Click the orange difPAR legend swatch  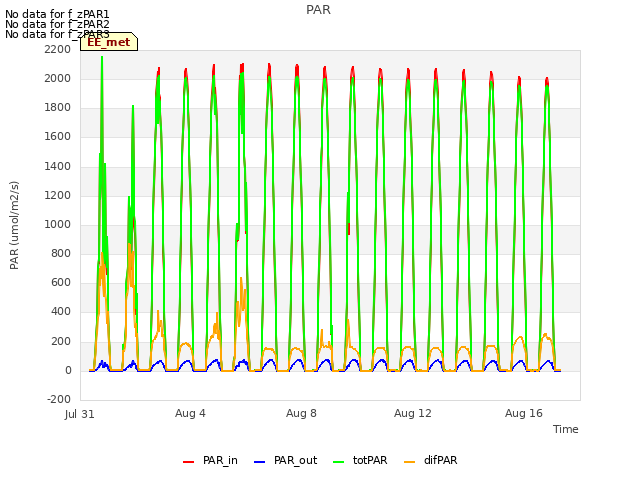pos(409,462)
